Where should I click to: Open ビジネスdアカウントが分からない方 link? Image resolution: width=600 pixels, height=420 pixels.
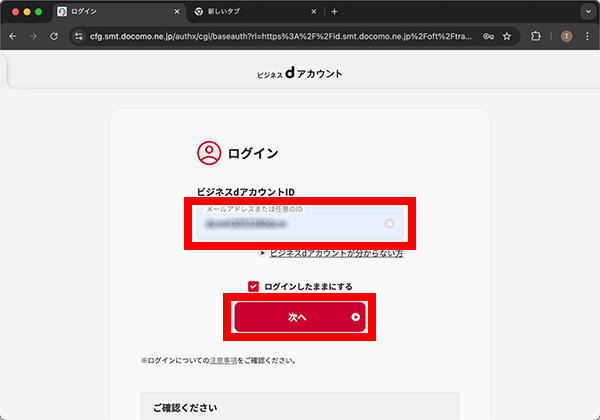pos(336,253)
